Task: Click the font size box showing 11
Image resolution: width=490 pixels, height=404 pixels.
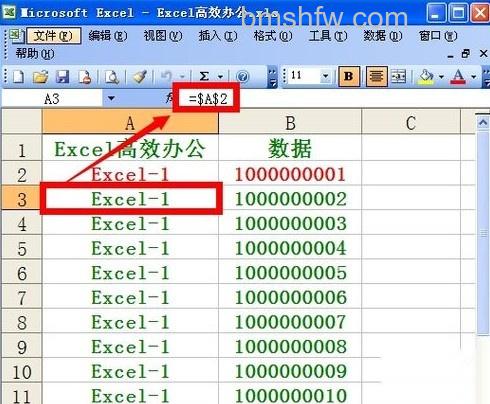Action: tap(305, 76)
